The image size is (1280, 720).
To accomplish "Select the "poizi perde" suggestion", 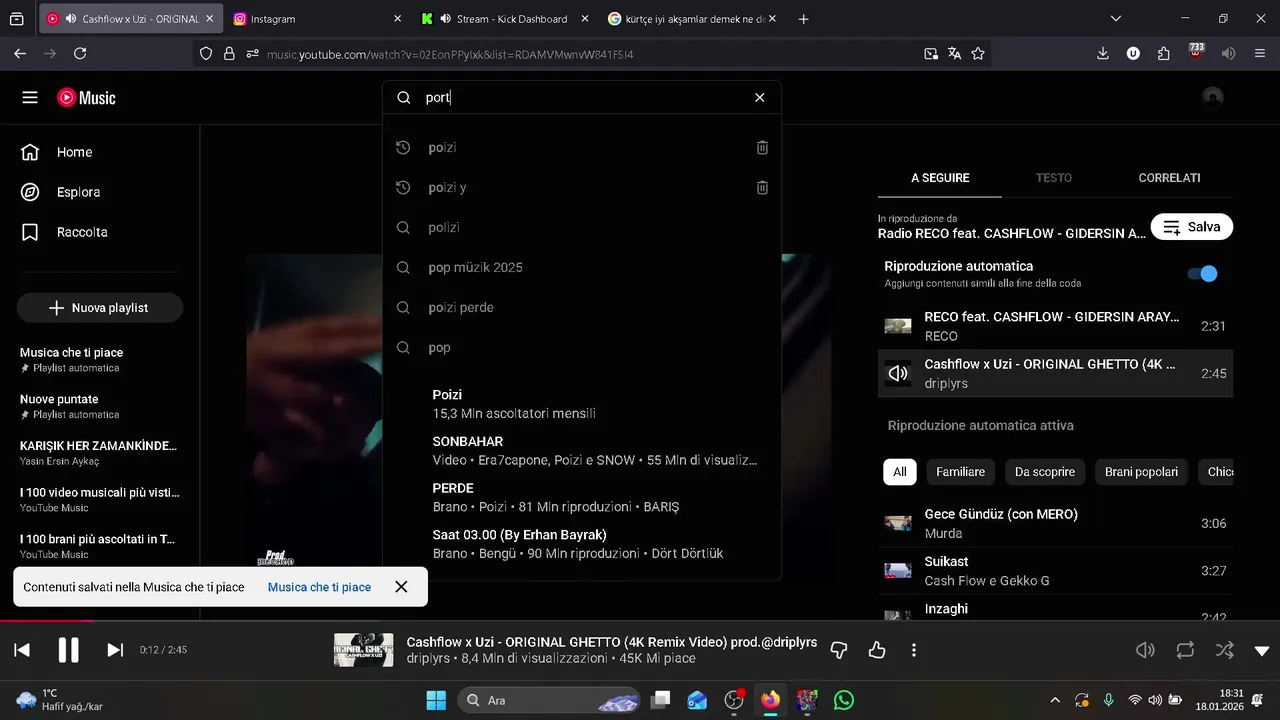I will [582, 307].
